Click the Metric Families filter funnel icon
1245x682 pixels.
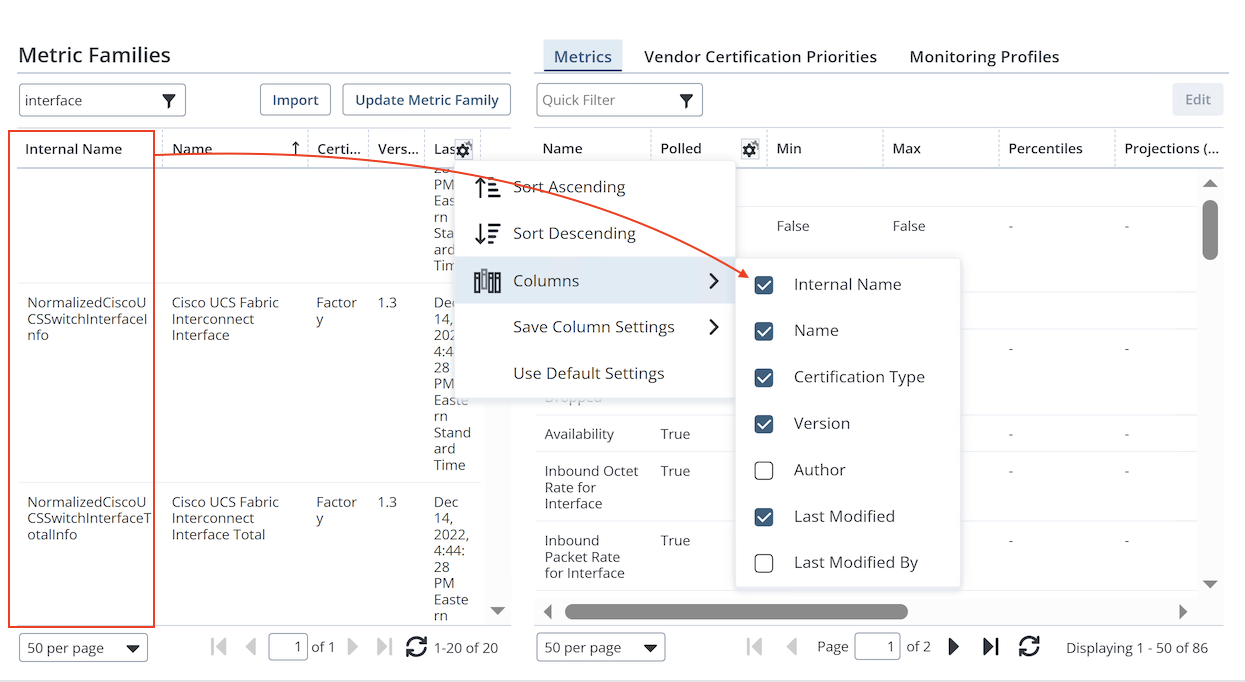click(x=169, y=100)
